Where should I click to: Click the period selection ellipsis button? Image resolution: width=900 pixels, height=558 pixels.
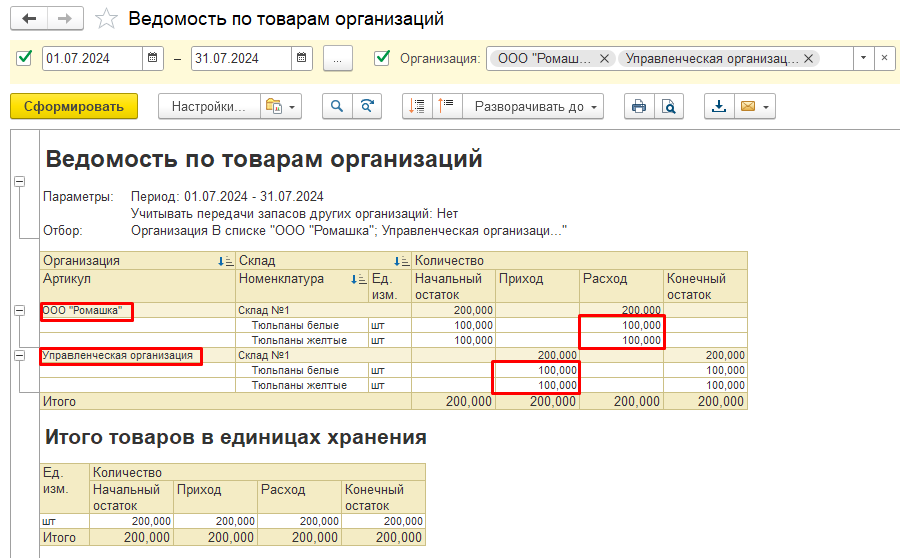click(x=338, y=58)
